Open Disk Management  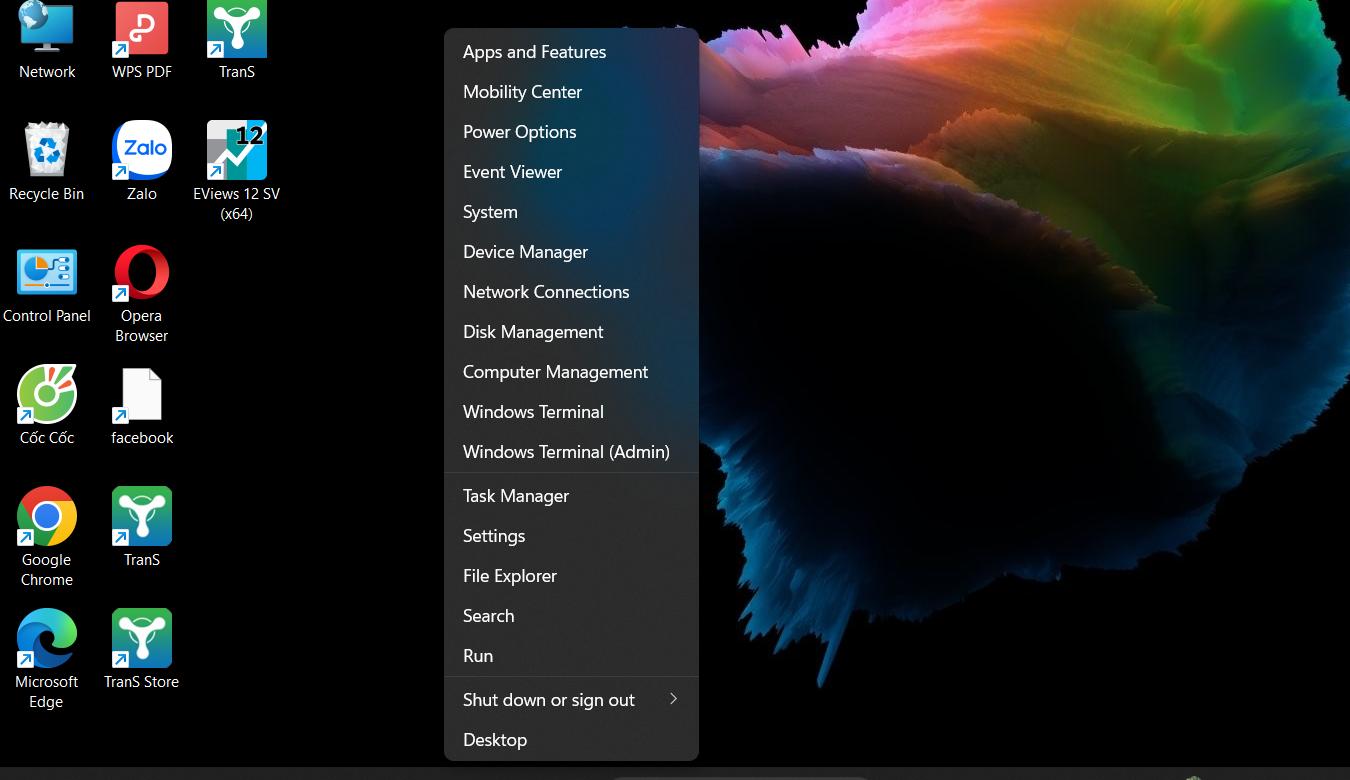tap(571, 332)
